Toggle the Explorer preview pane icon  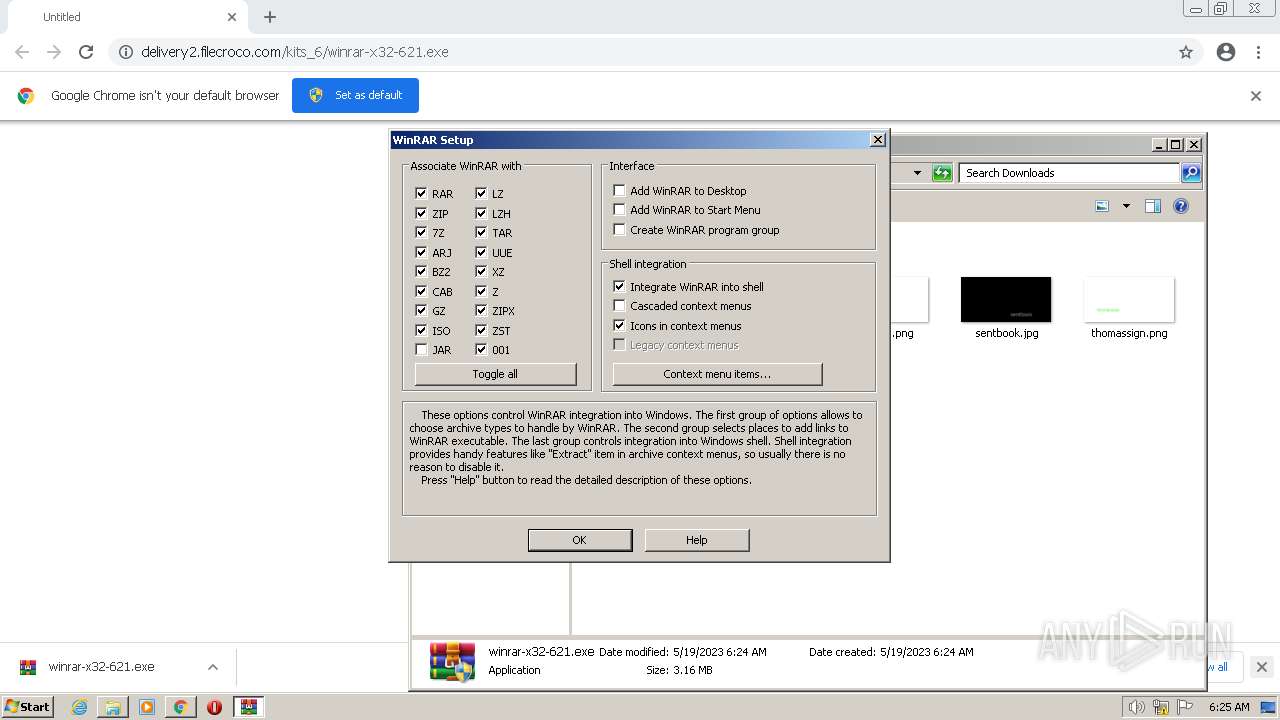pyautogui.click(x=1153, y=206)
